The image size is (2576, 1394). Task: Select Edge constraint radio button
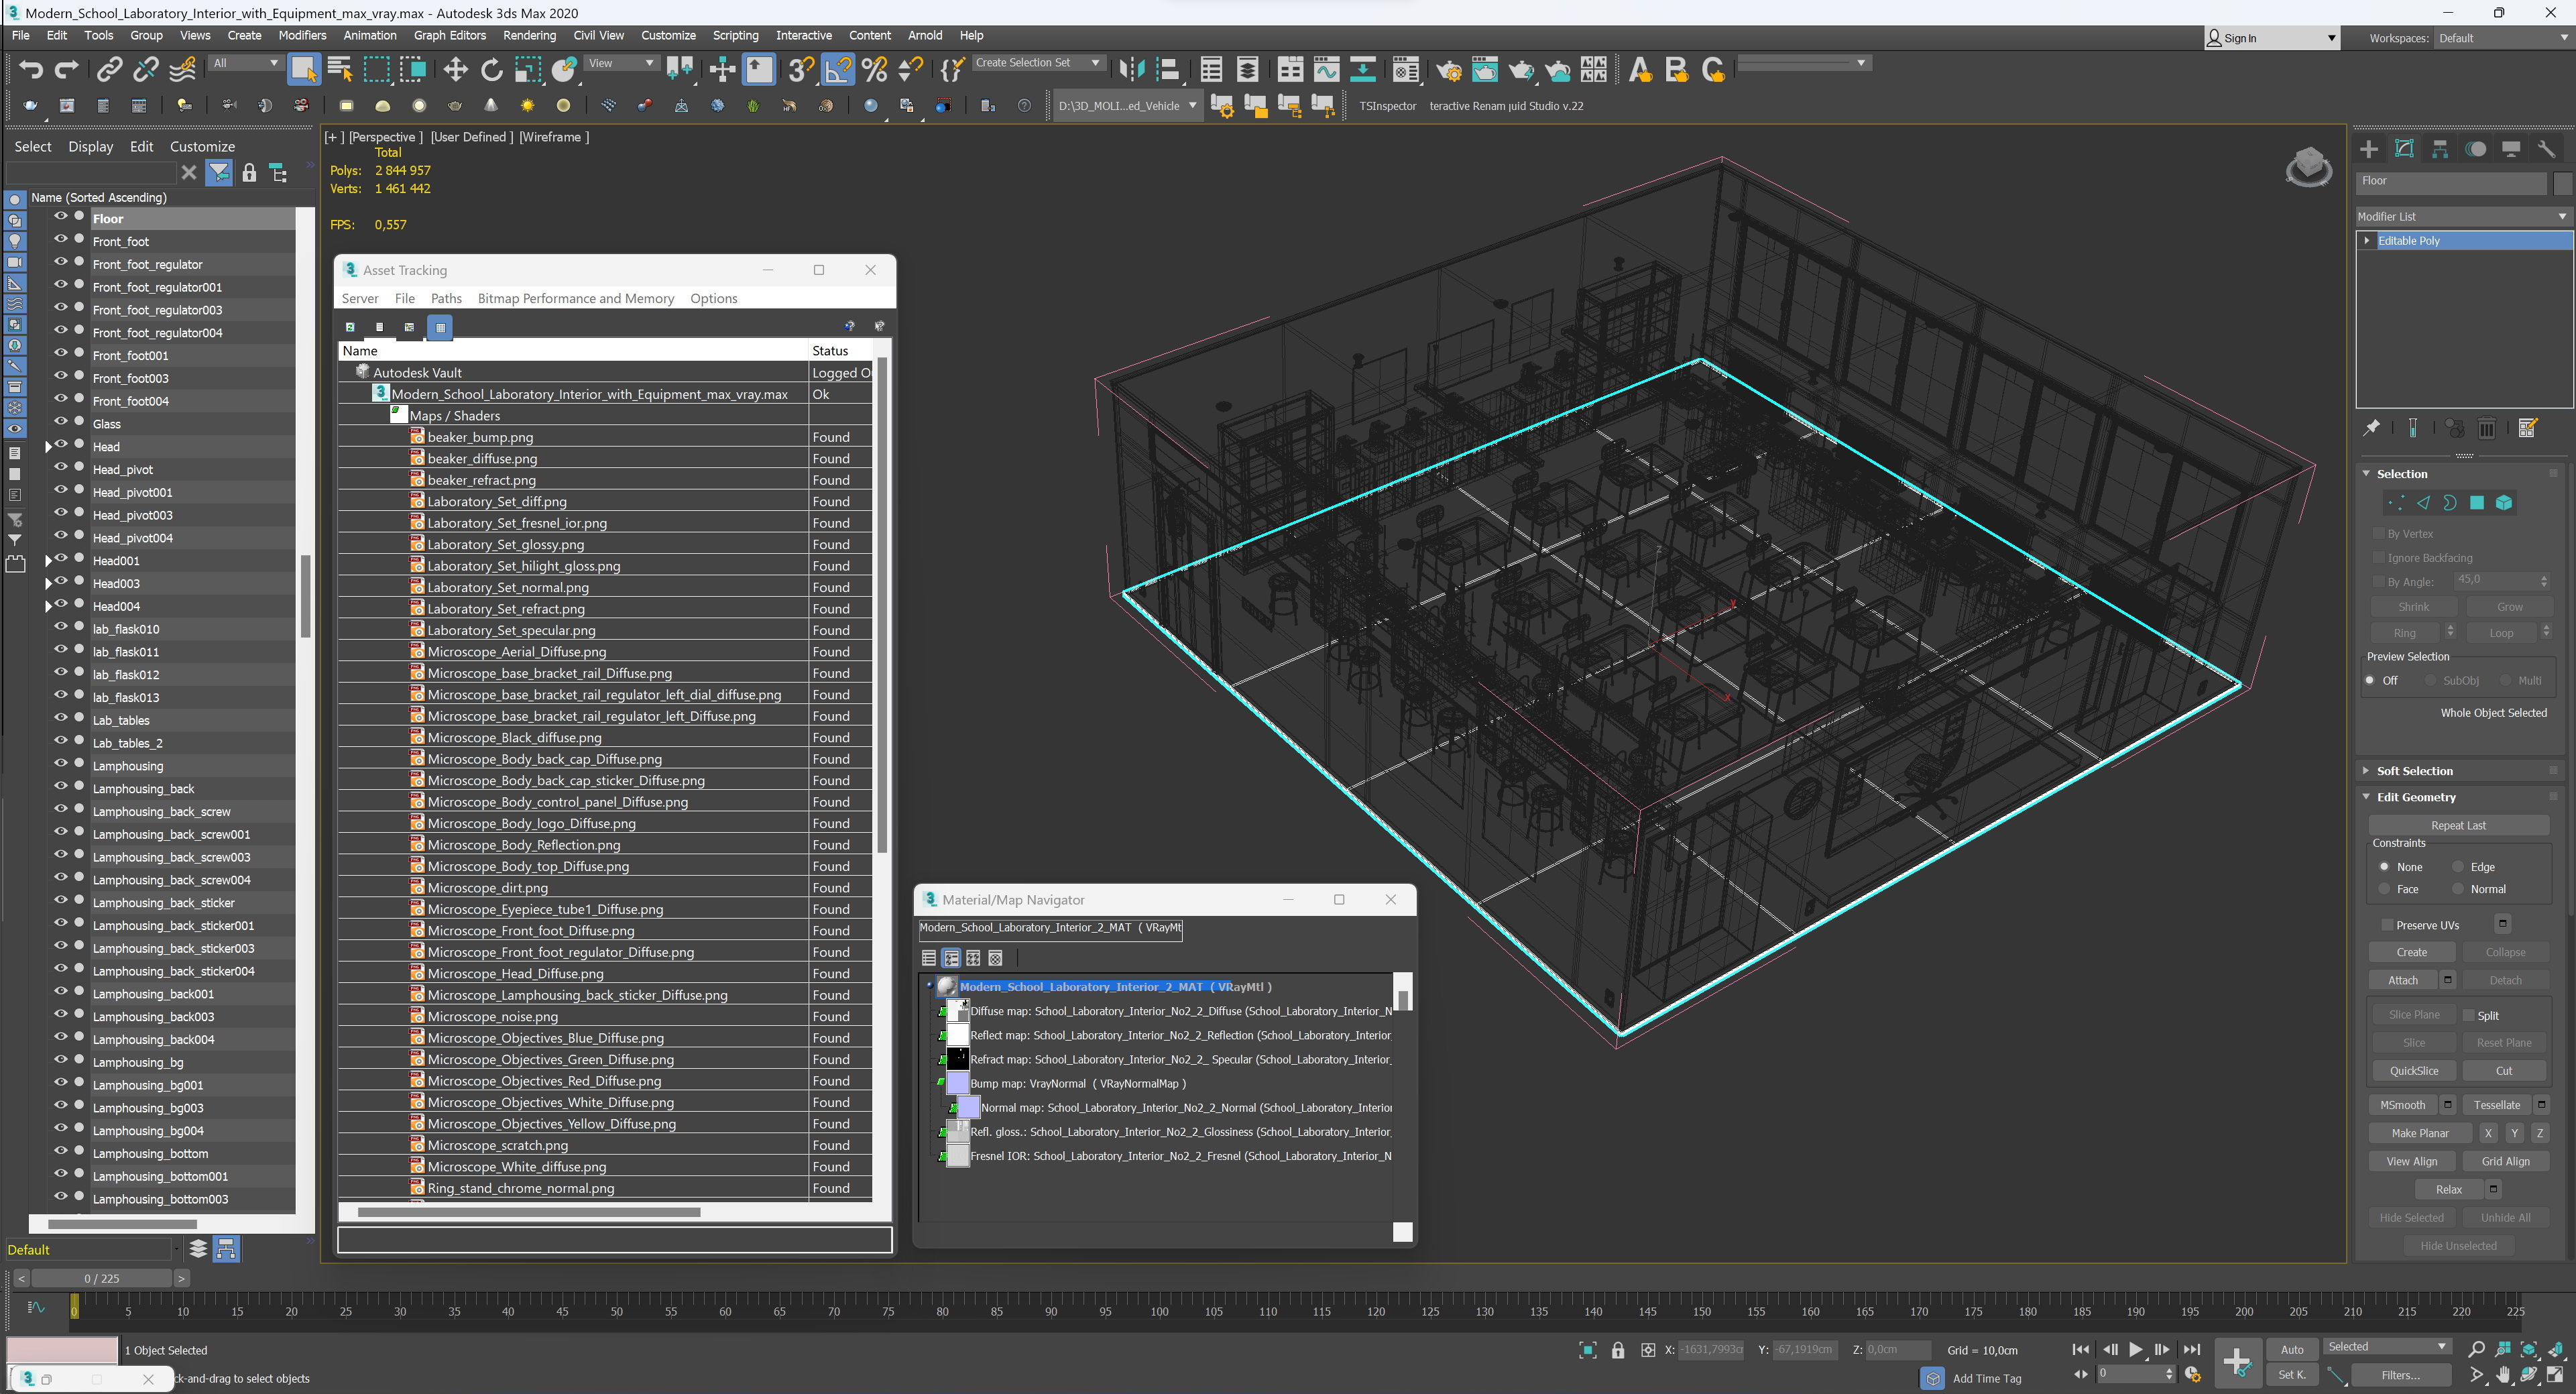tap(2458, 866)
